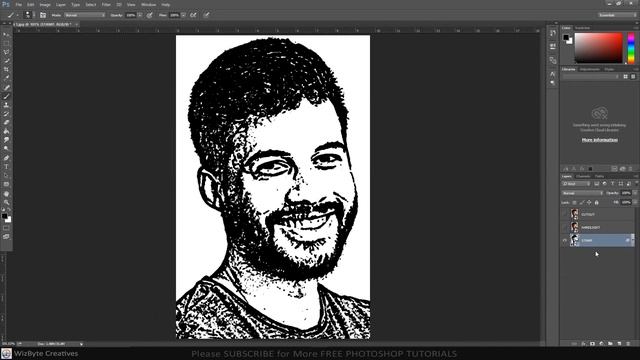Select the Zoom tool
Image resolution: width=640 pixels, height=360 pixels.
point(6,202)
